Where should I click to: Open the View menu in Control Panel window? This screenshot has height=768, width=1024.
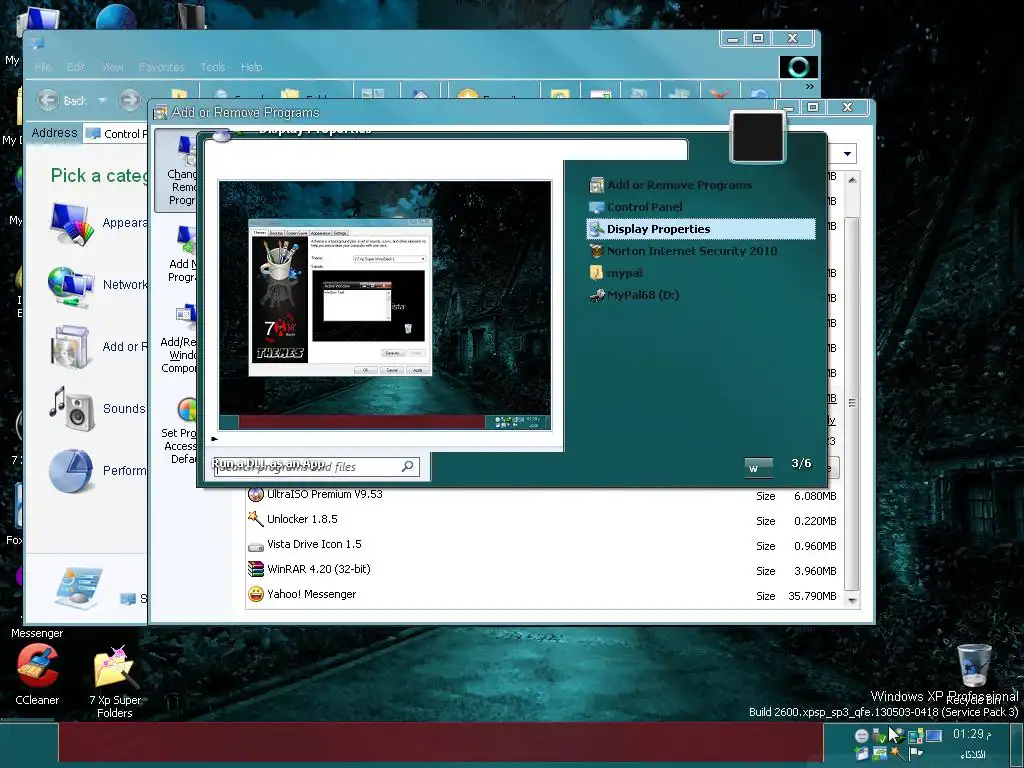point(112,67)
